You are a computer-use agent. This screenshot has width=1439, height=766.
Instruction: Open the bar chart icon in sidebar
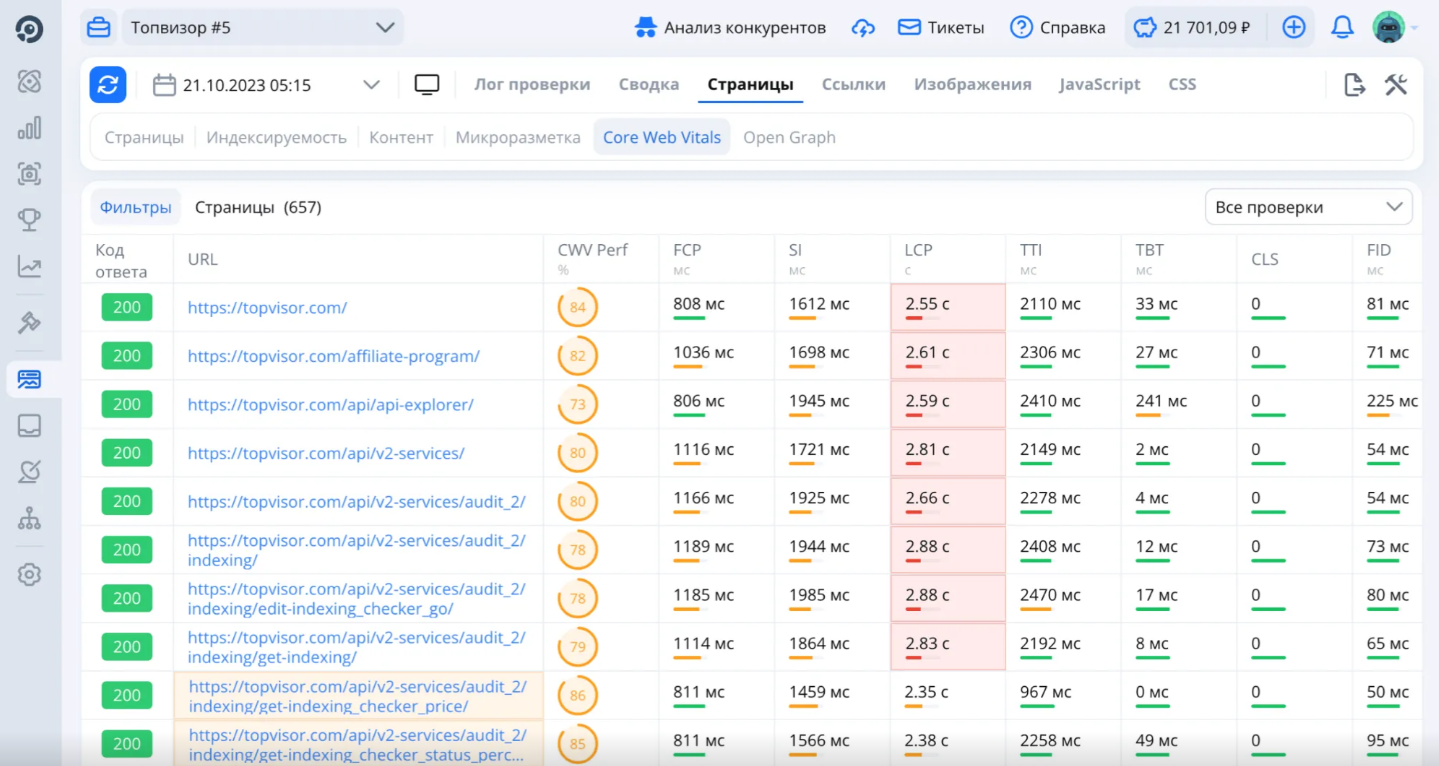(x=29, y=128)
